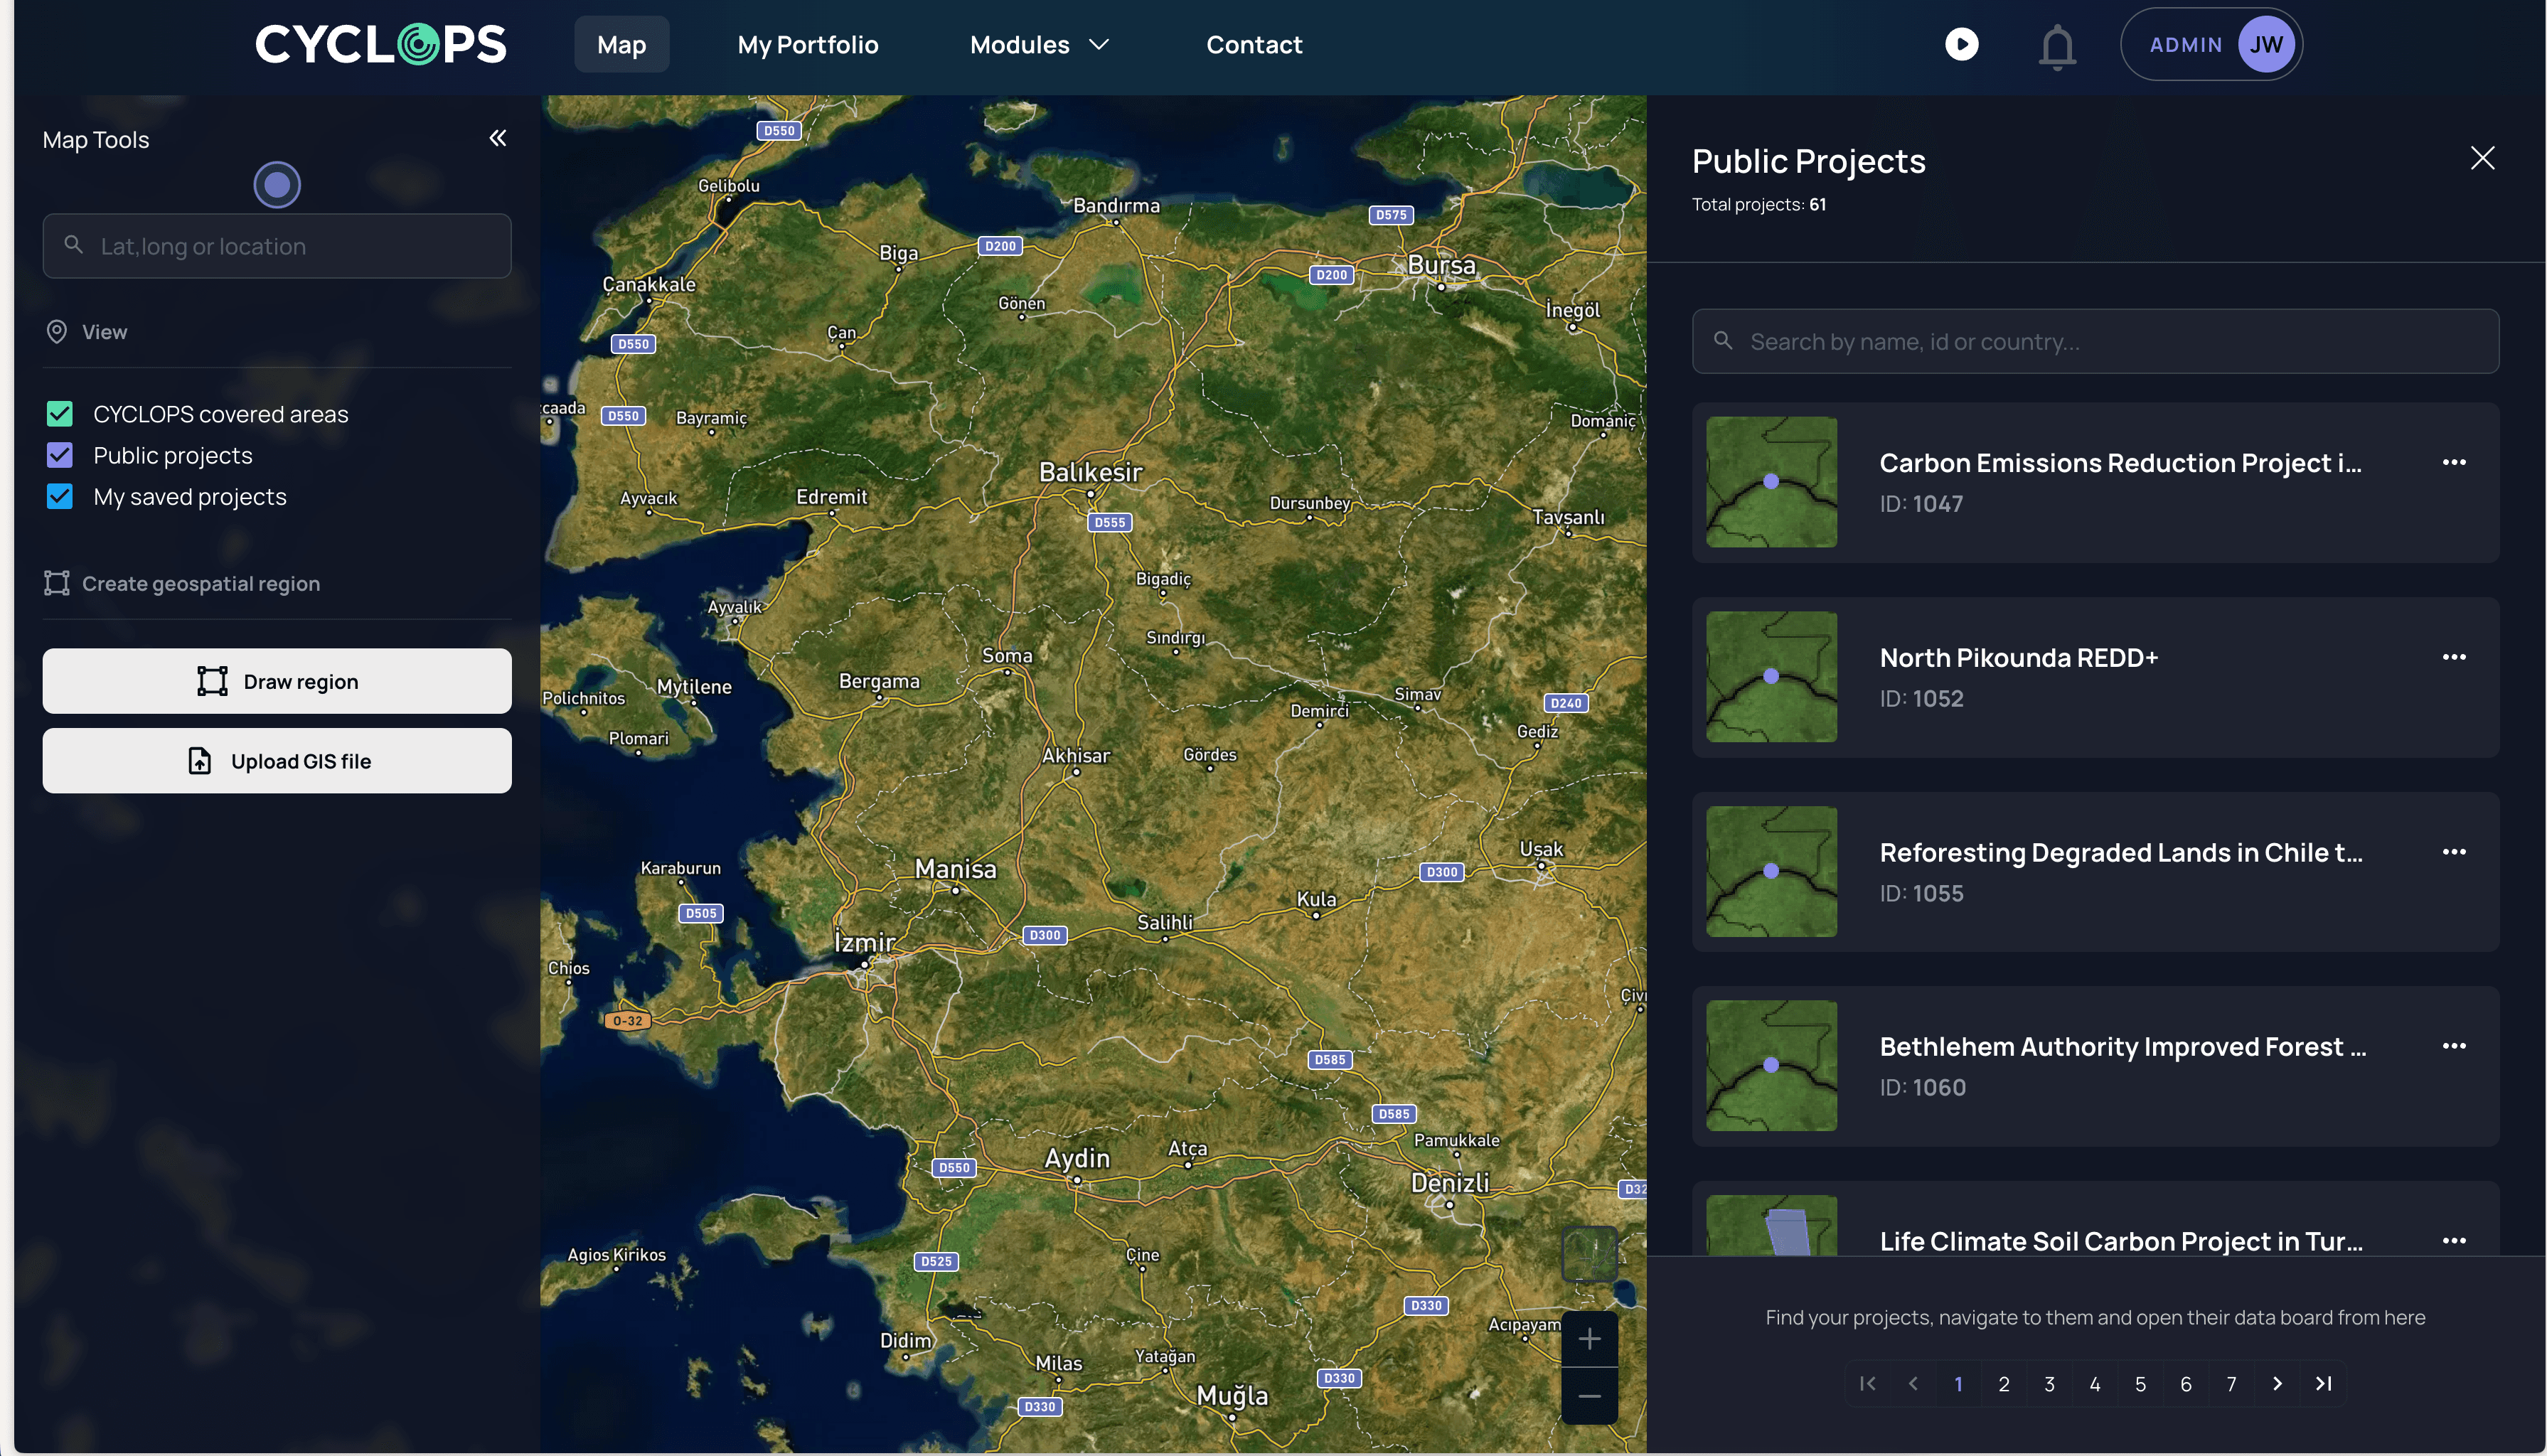The image size is (2547, 1456).
Task: Open the My Portfolio tab
Action: pyautogui.click(x=807, y=45)
